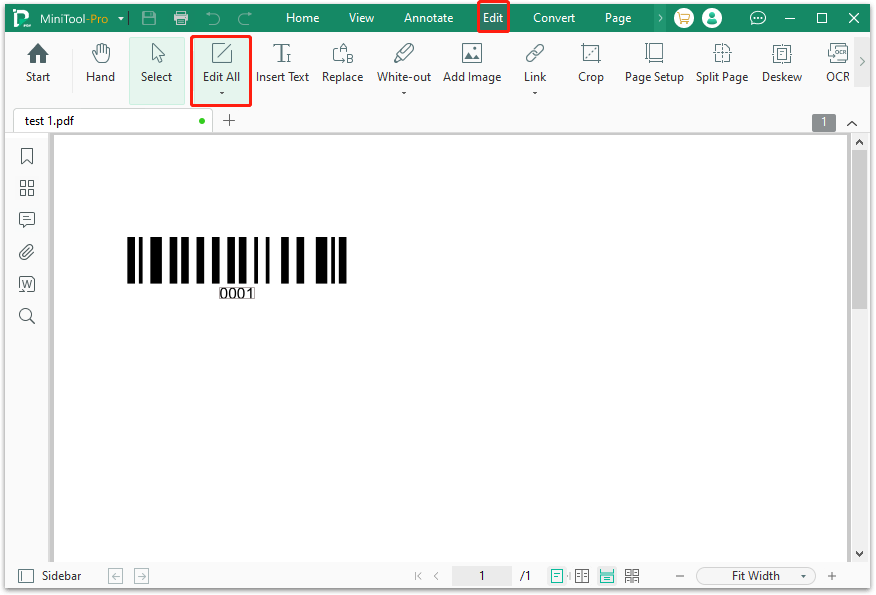Click the 0001 text under barcode
Image resolution: width=876 pixels, height=595 pixels.
[237, 293]
